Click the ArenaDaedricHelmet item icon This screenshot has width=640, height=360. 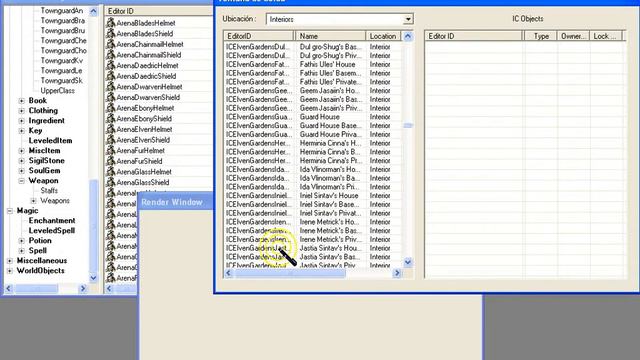coord(111,65)
